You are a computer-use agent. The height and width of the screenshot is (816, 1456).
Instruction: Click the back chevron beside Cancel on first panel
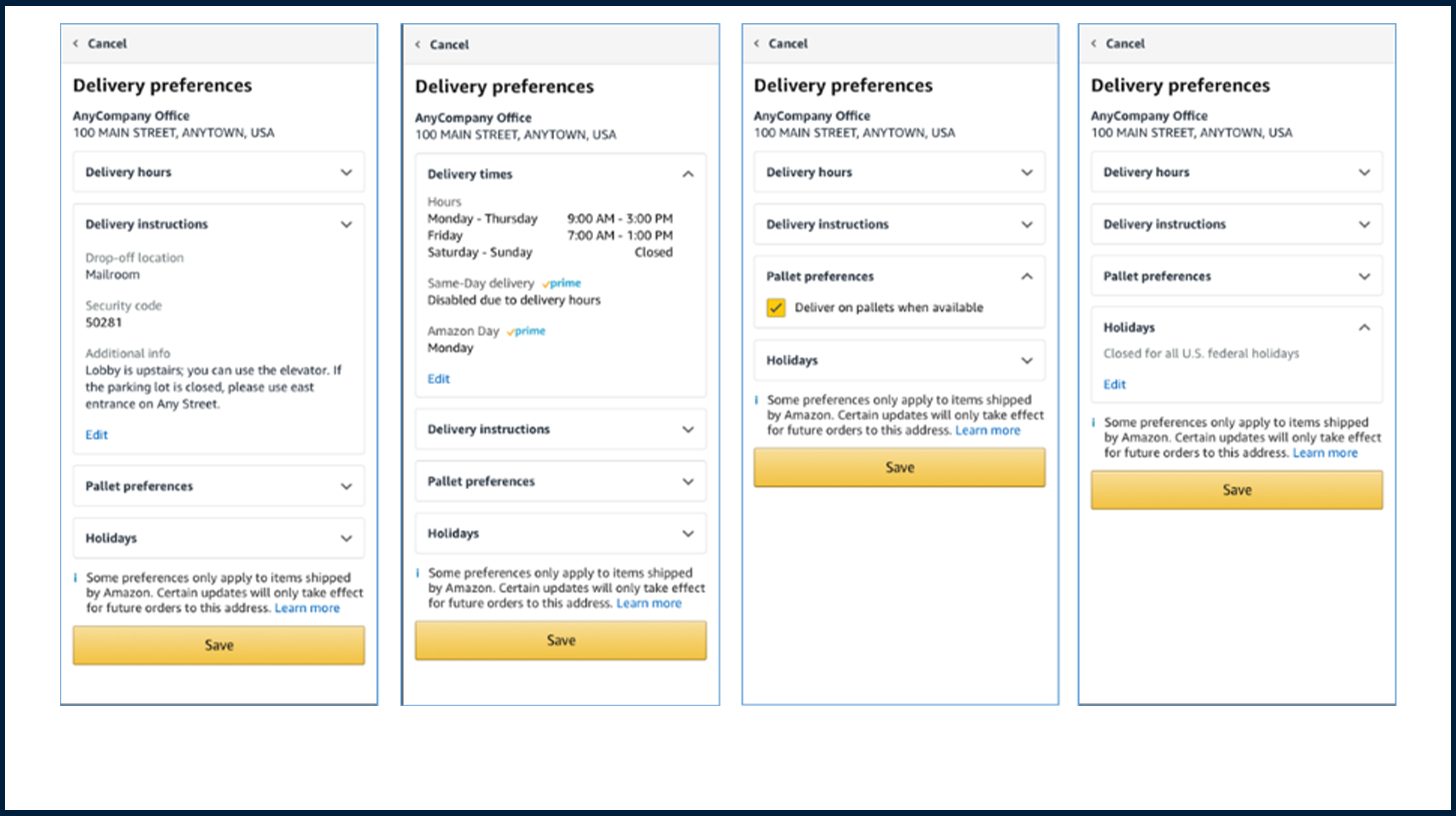74,43
